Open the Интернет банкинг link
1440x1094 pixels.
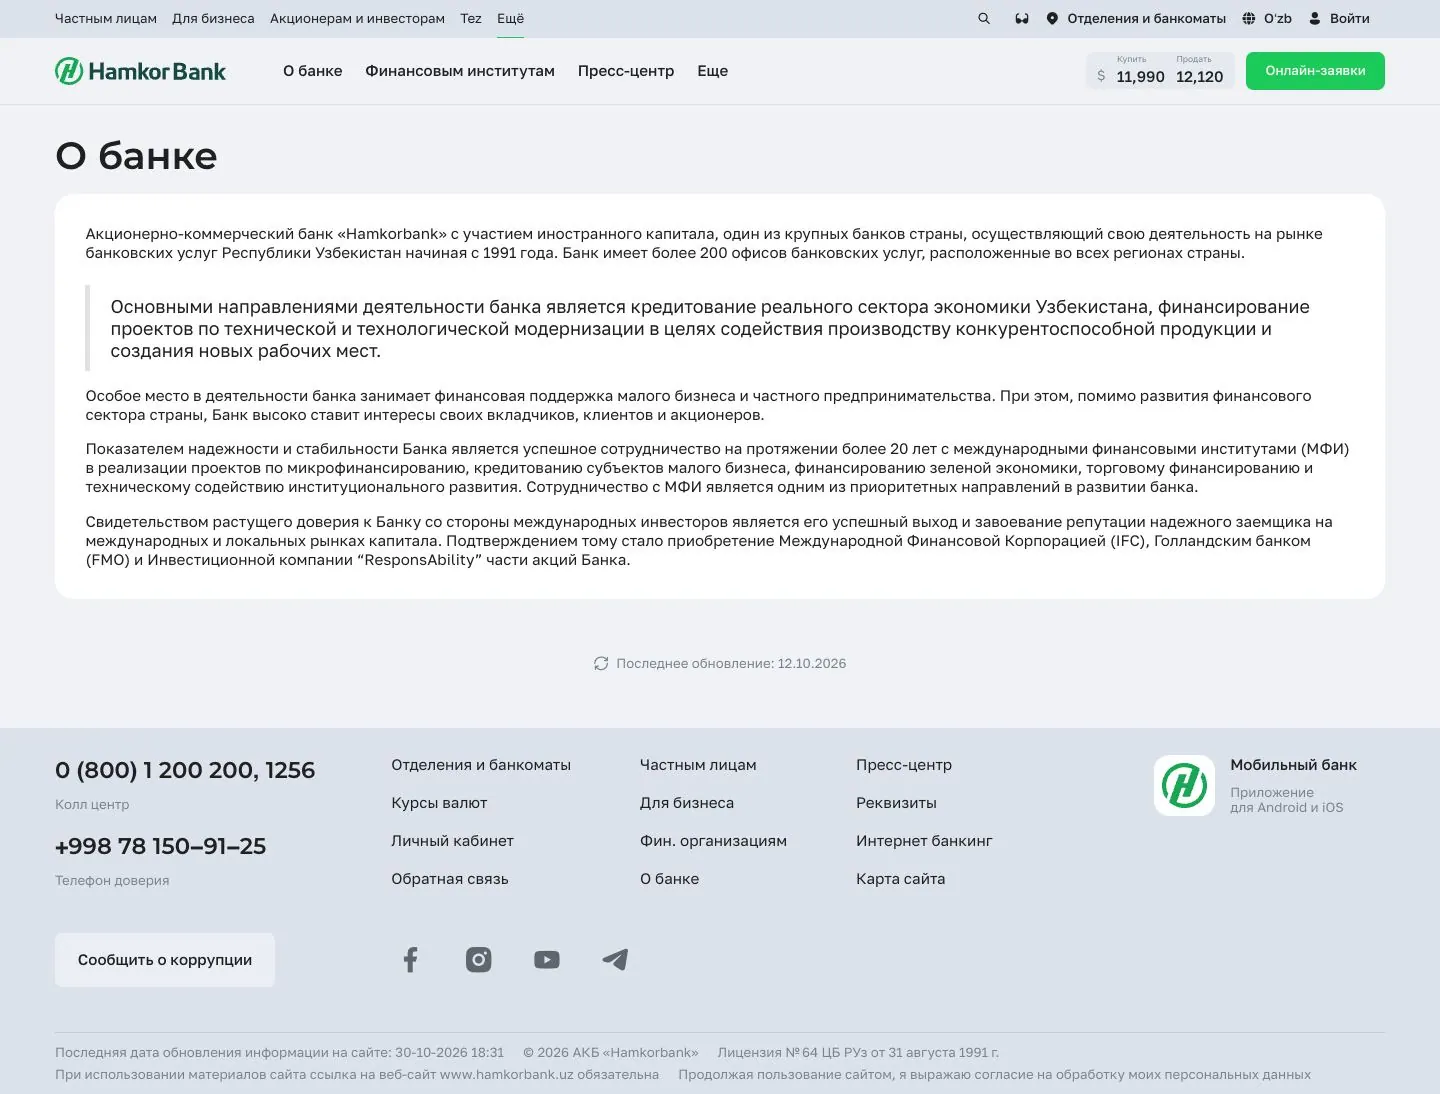point(924,841)
